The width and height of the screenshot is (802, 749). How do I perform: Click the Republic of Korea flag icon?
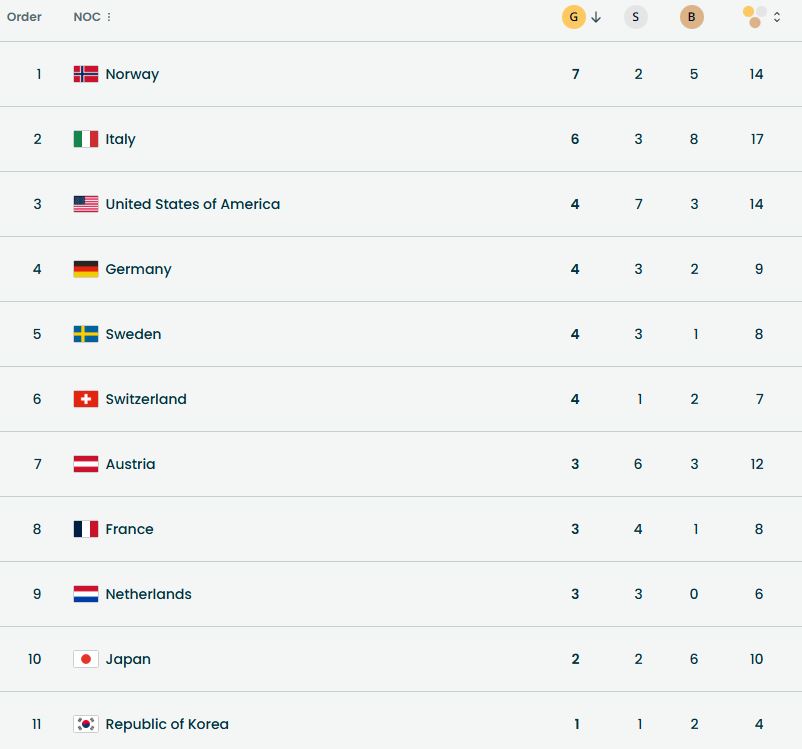[x=86, y=724]
